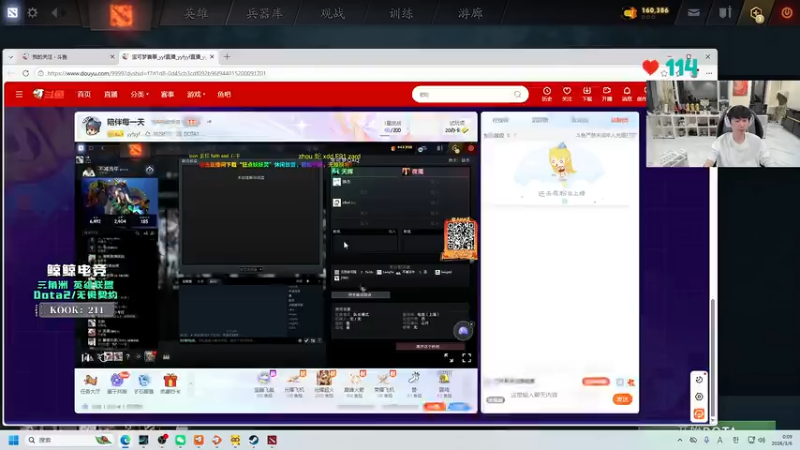
Task: Expand the gift bar chevron
Action: coord(190,384)
